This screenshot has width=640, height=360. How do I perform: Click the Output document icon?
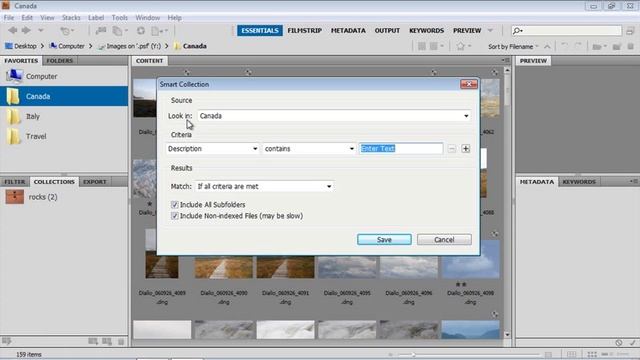point(156,31)
